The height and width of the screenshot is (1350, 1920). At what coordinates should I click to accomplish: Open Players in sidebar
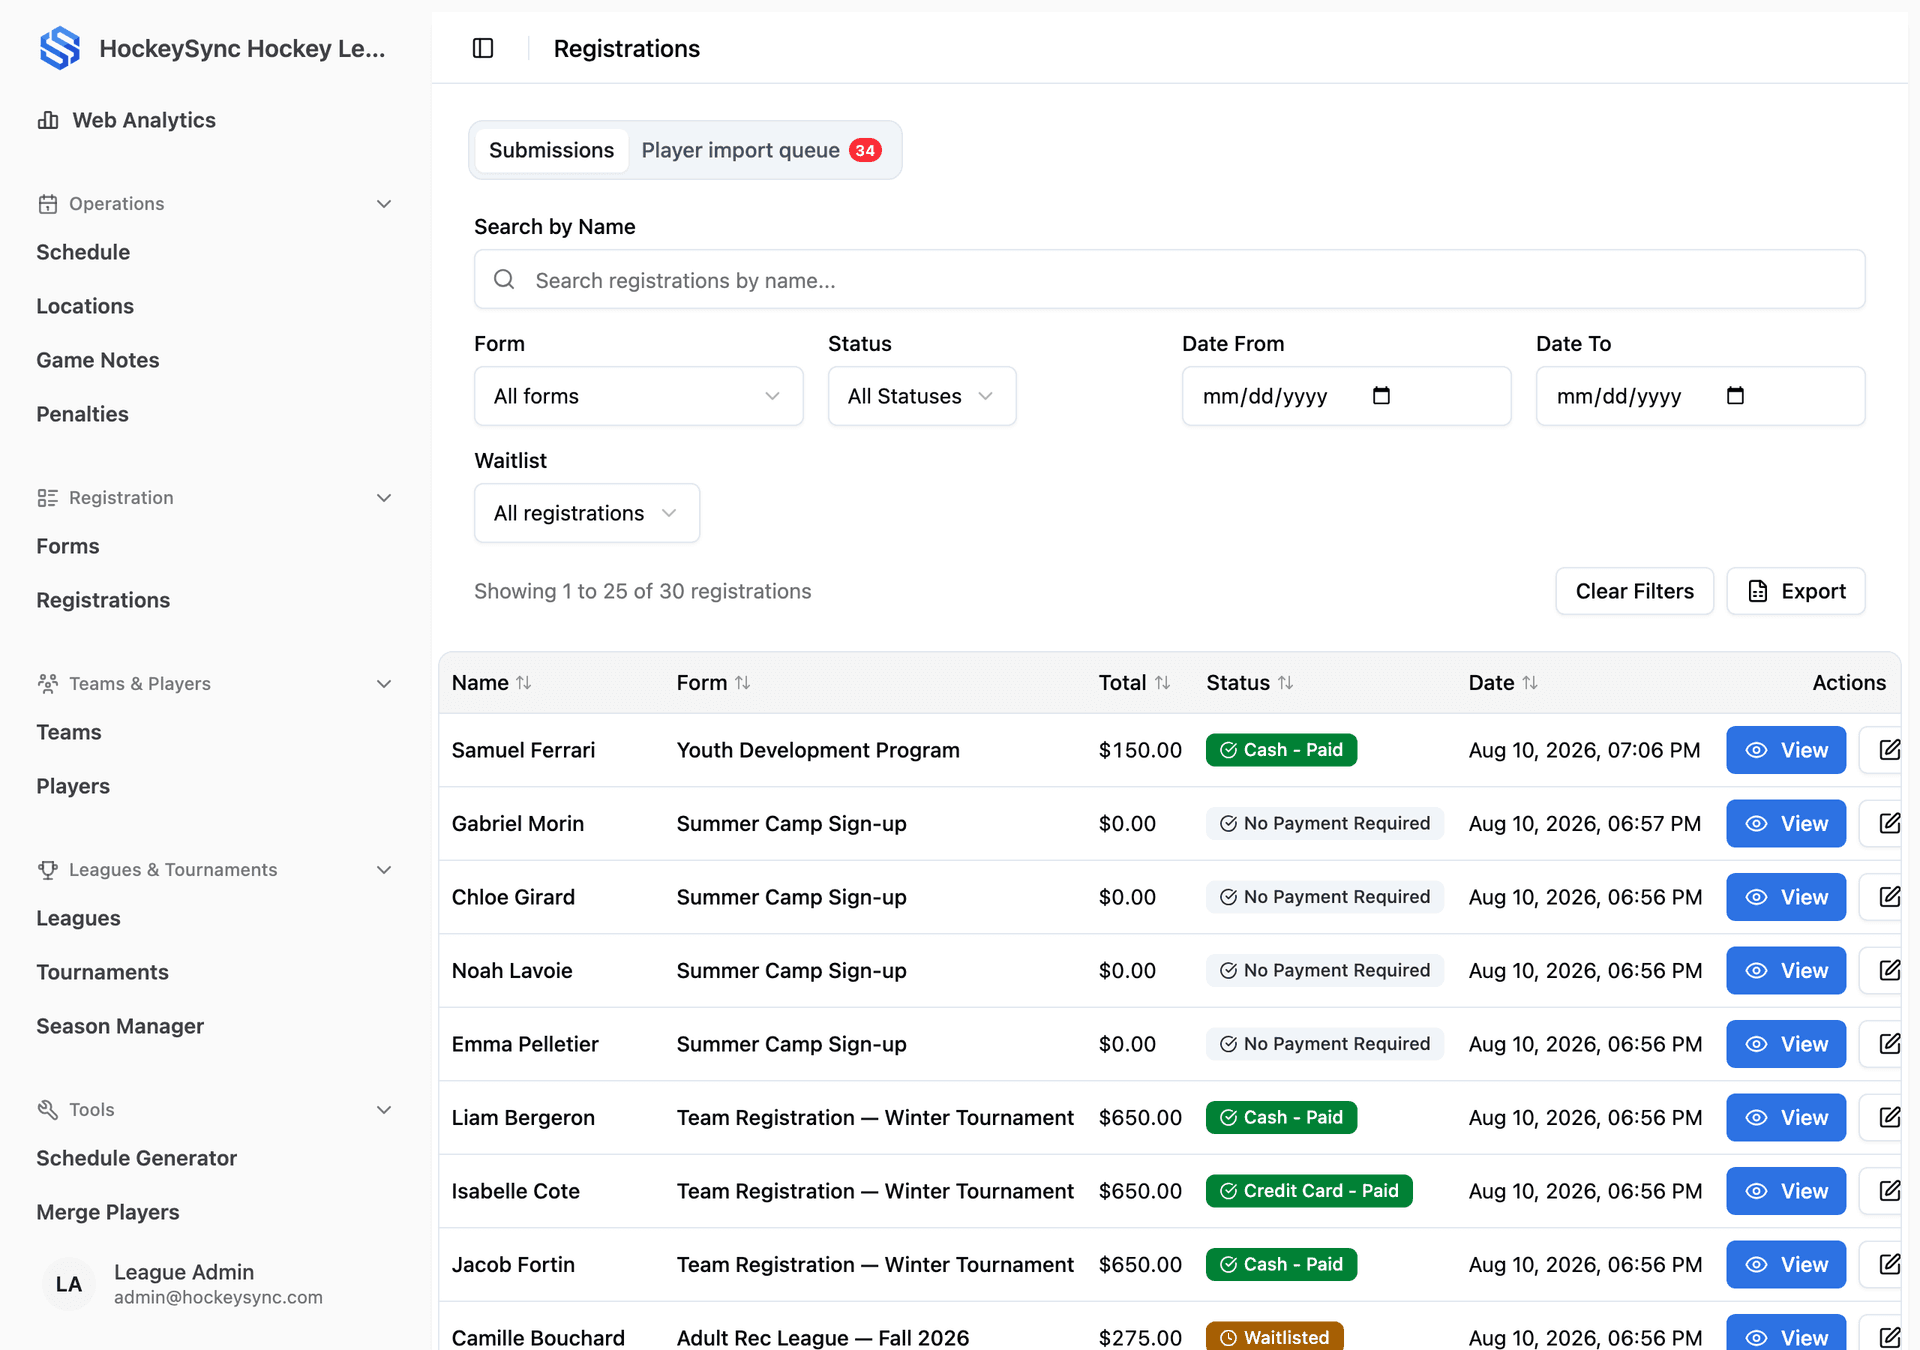(73, 786)
